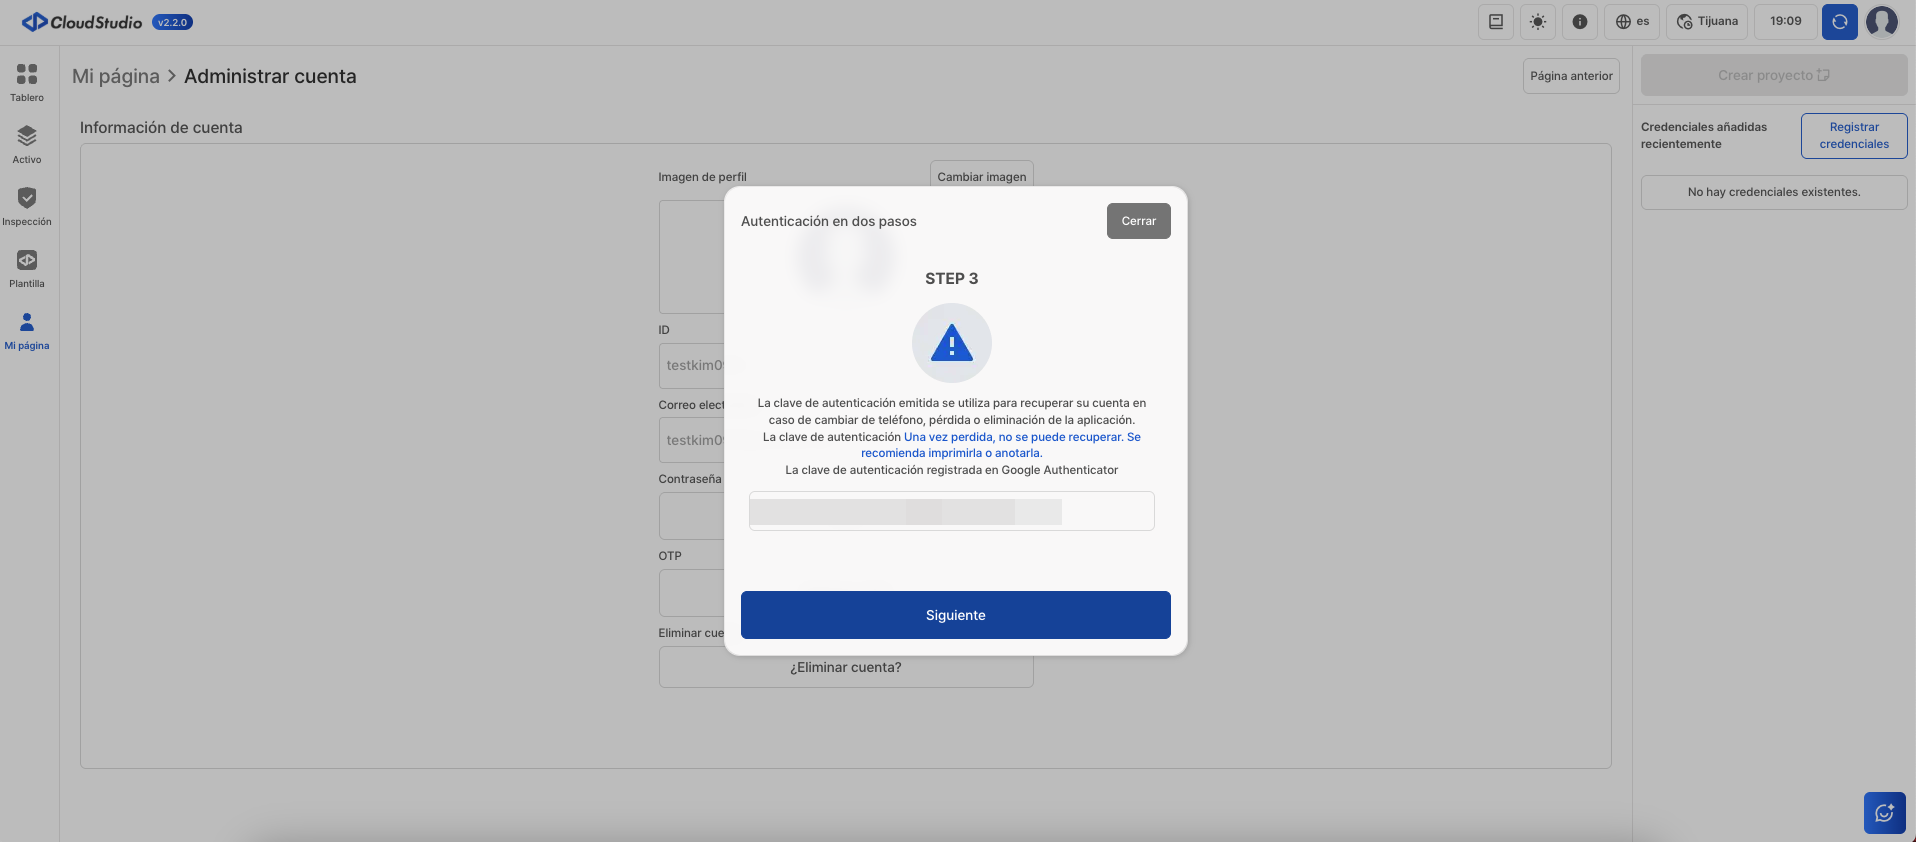Screen dimensions: 1916x842
Task: Toggle the light/dark theme sun icon
Action: (1537, 22)
